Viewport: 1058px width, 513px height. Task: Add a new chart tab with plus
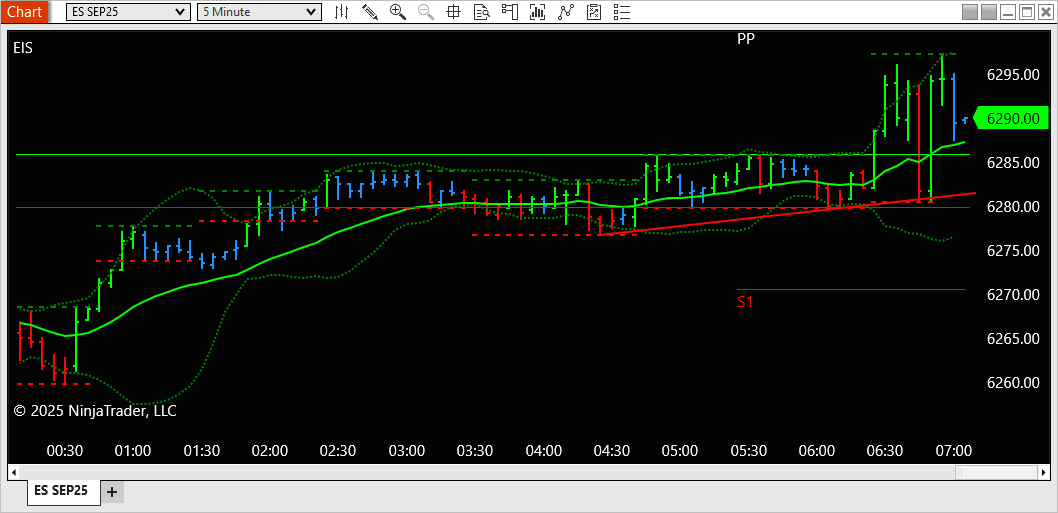click(112, 492)
